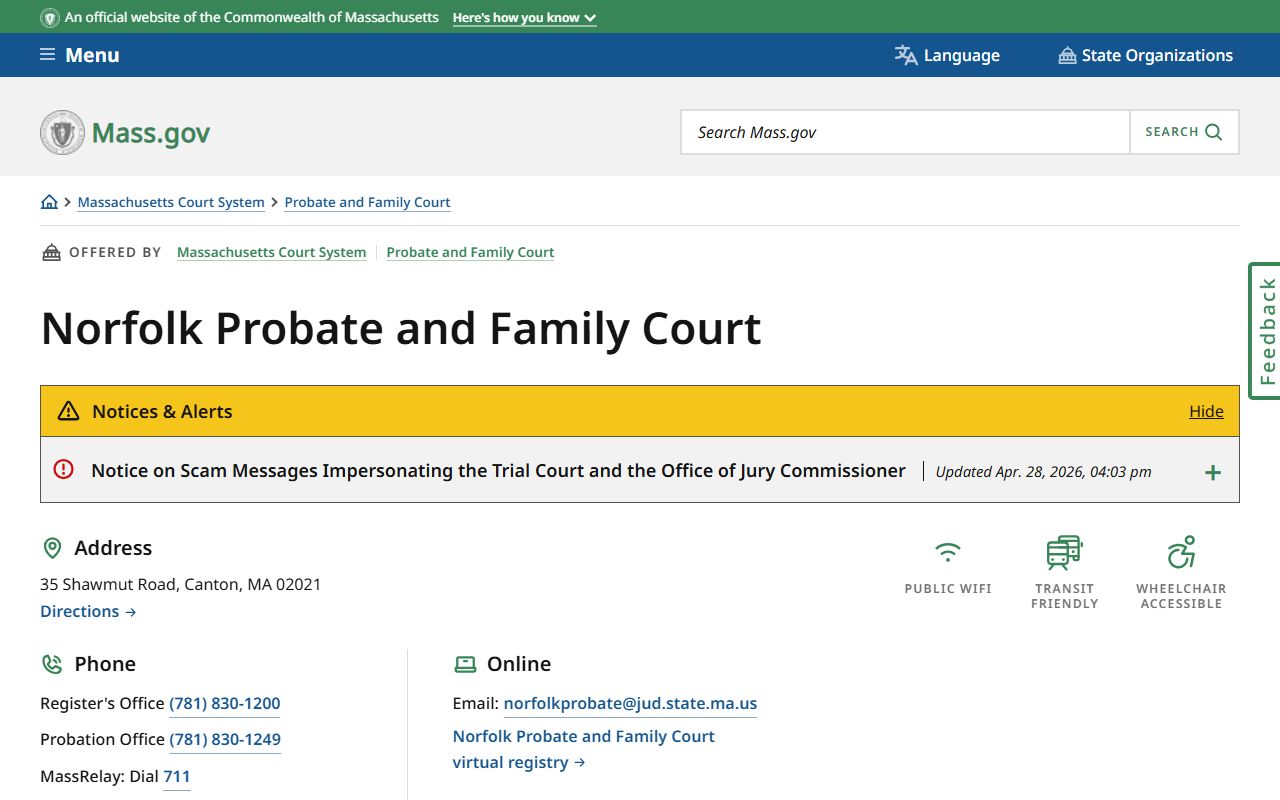
Task: Expand "Here's how you know" dropdown
Action: pyautogui.click(x=524, y=18)
